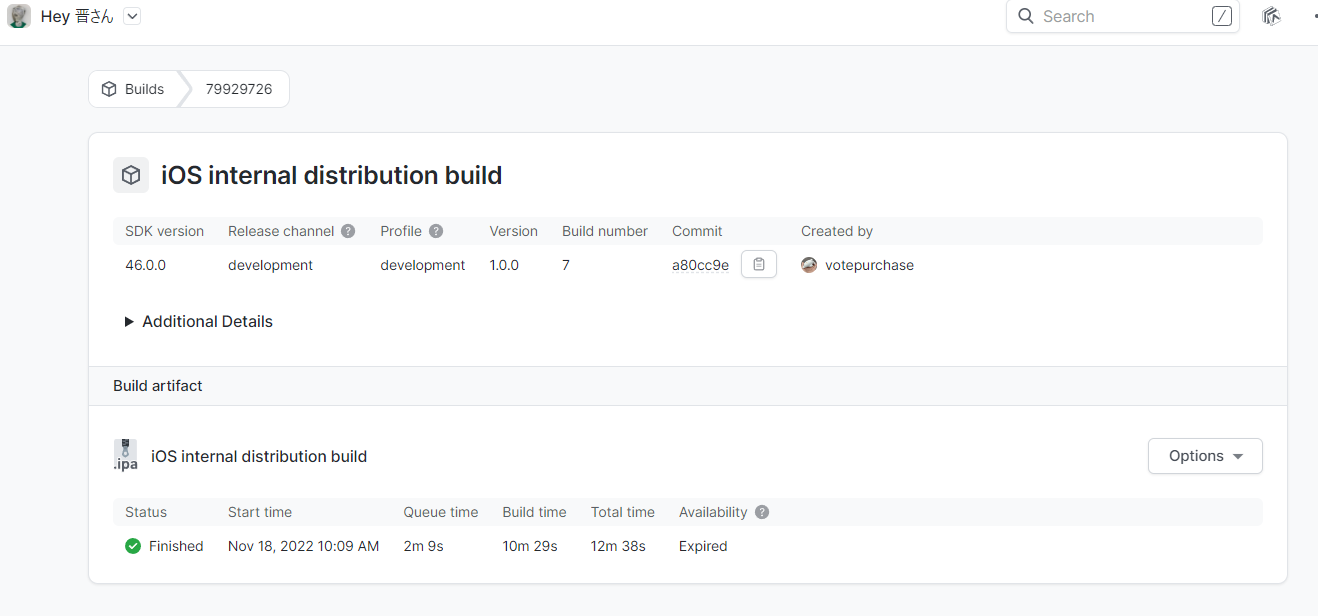Click the stacked-layers icon beside the Search box
The width and height of the screenshot is (1318, 616).
(x=1272, y=16)
